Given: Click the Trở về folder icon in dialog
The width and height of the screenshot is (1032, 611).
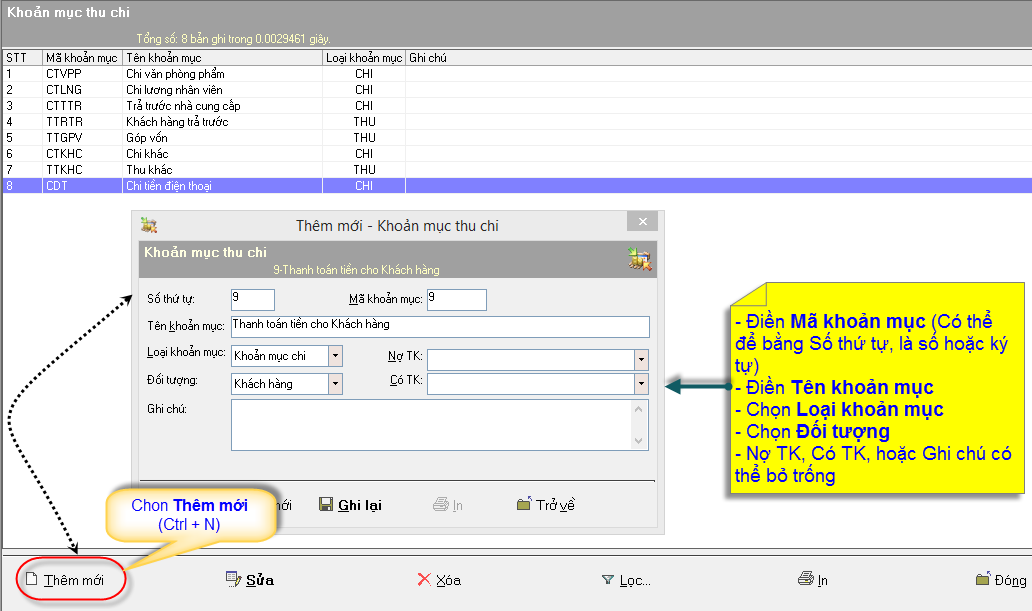Looking at the screenshot, I should [x=524, y=505].
